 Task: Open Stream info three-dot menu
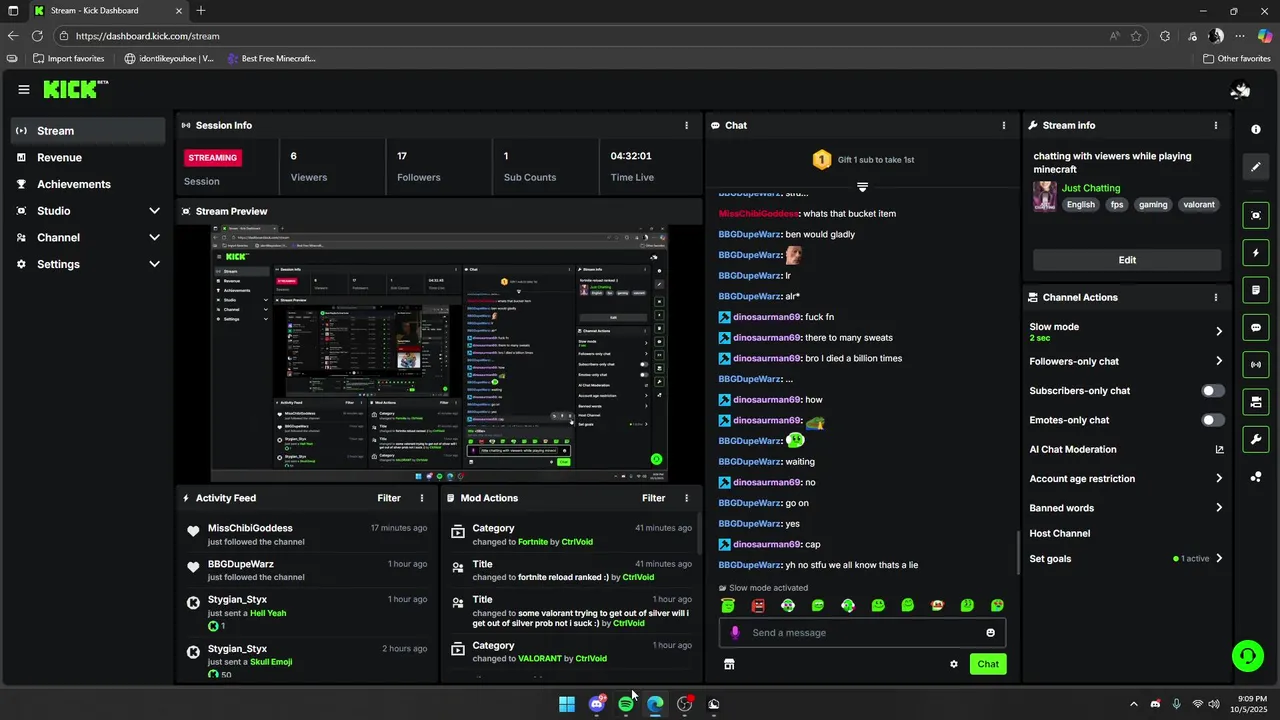pyautogui.click(x=1216, y=125)
